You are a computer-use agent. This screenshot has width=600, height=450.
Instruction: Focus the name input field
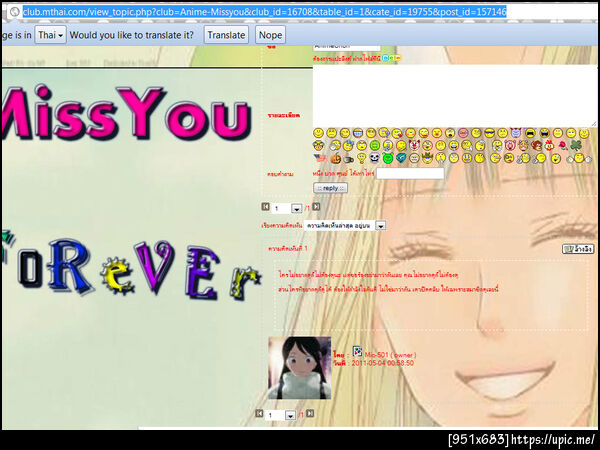pyautogui.click(x=347, y=47)
